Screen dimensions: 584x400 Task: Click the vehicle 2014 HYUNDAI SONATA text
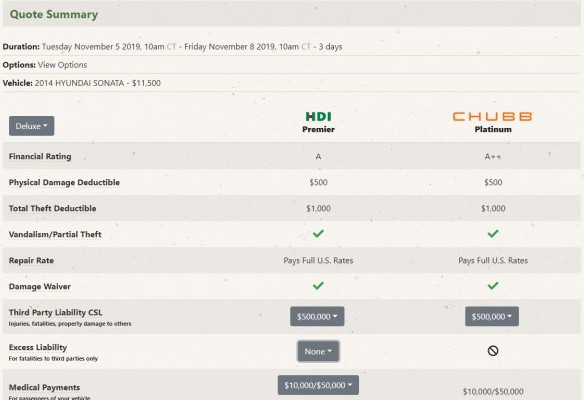coord(79,83)
